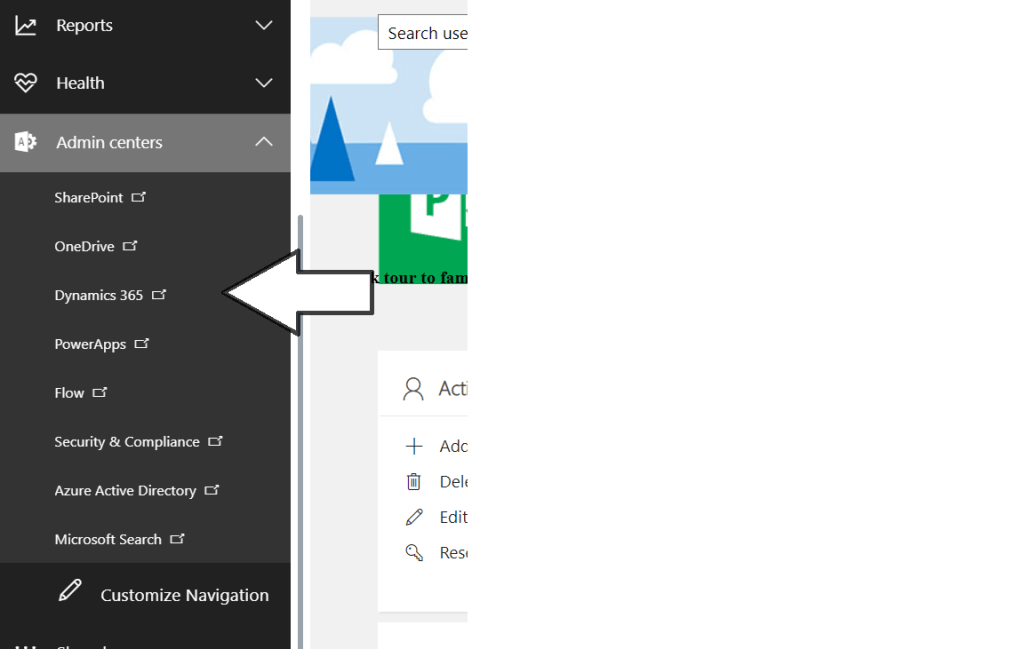This screenshot has height=649, width=1024.
Task: Open the OneDrive admin center
Action: click(x=85, y=246)
